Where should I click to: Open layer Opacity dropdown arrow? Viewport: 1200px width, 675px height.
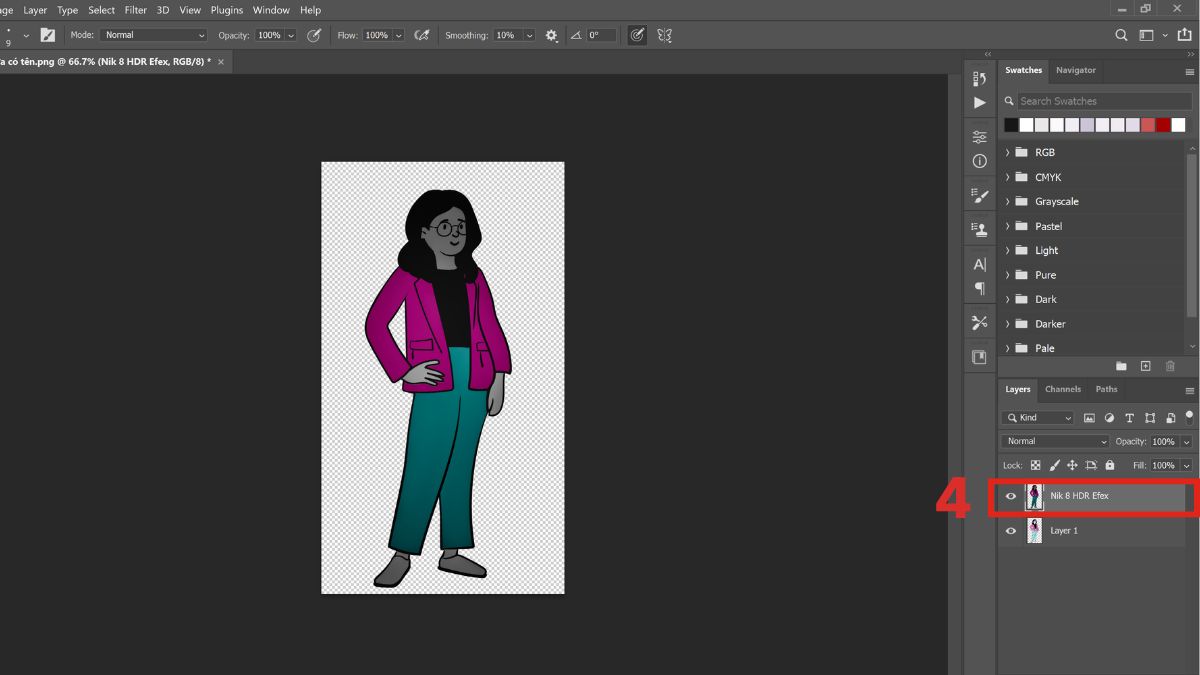pos(1187,441)
